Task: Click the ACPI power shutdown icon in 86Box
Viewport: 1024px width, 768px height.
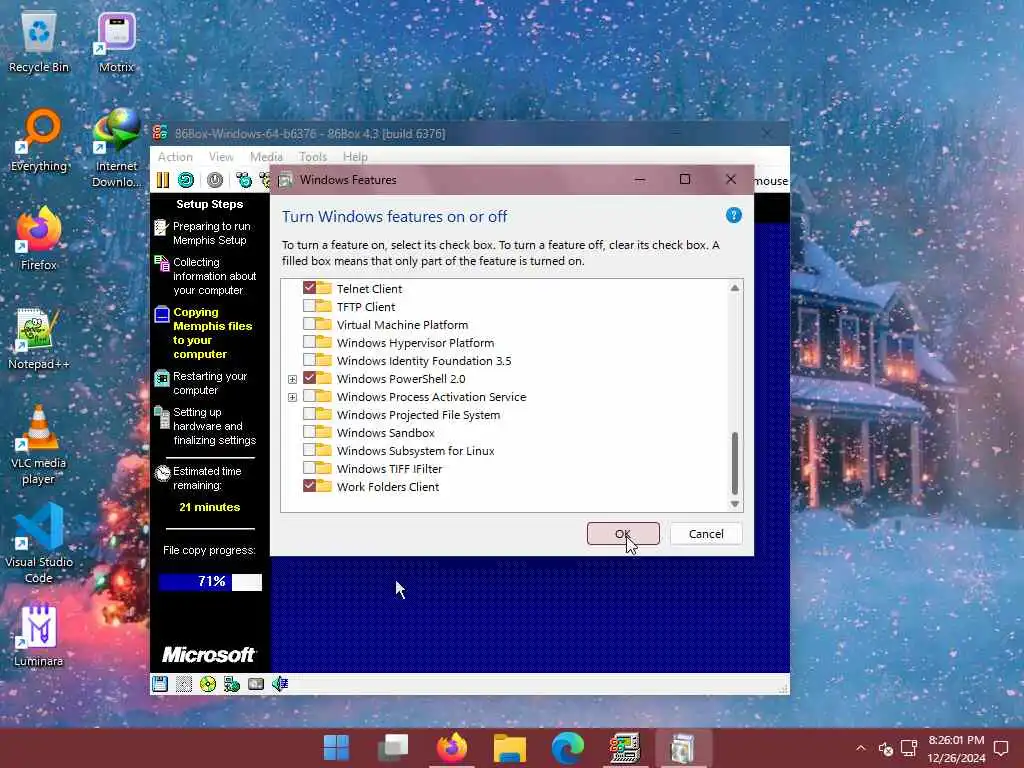Action: [215, 180]
